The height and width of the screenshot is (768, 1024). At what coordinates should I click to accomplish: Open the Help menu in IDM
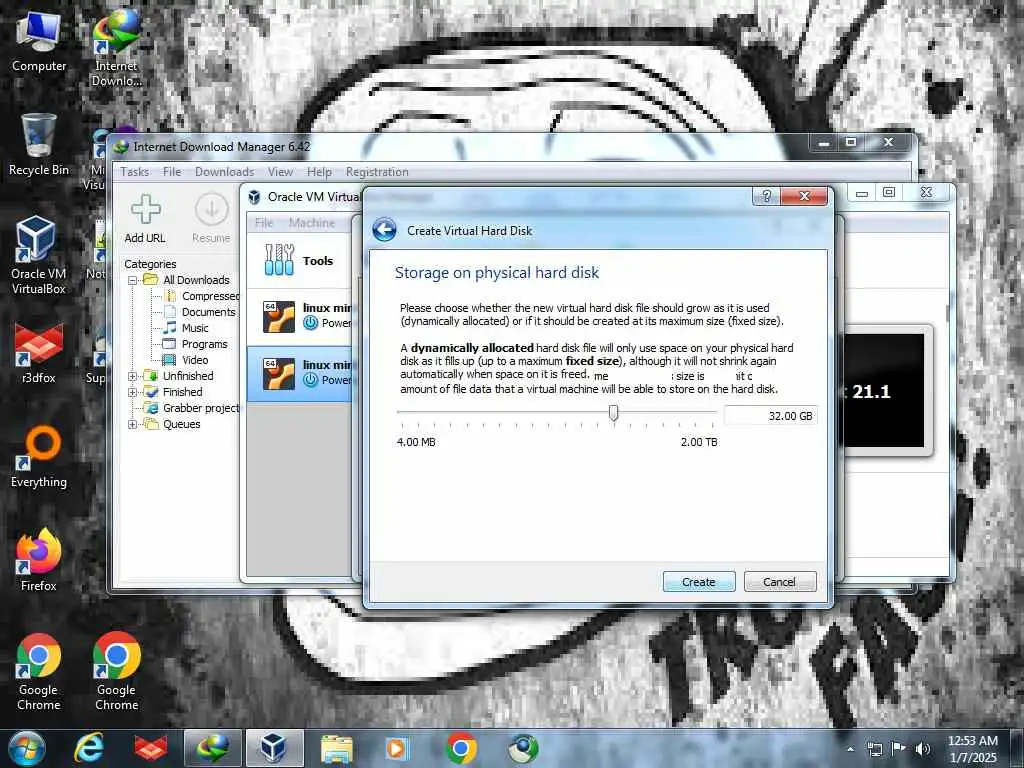point(319,172)
